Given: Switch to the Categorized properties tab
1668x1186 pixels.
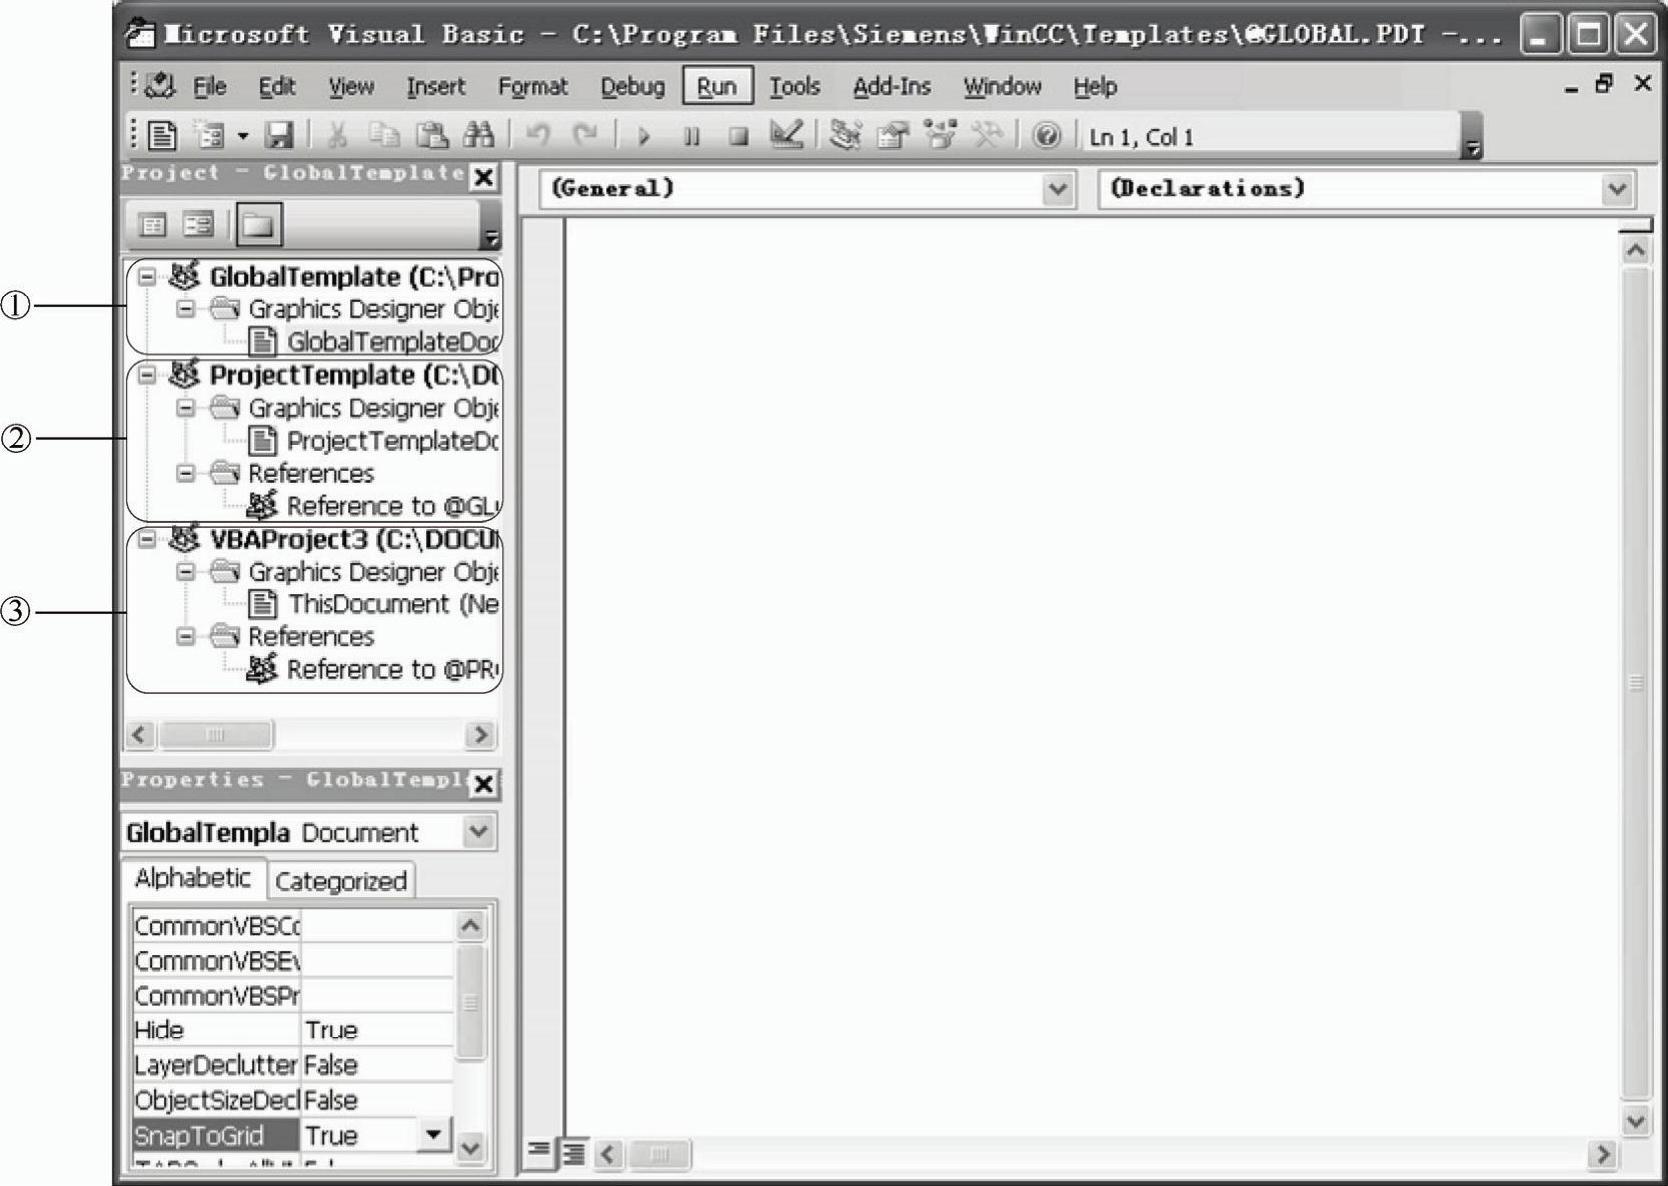Looking at the screenshot, I should [x=341, y=881].
